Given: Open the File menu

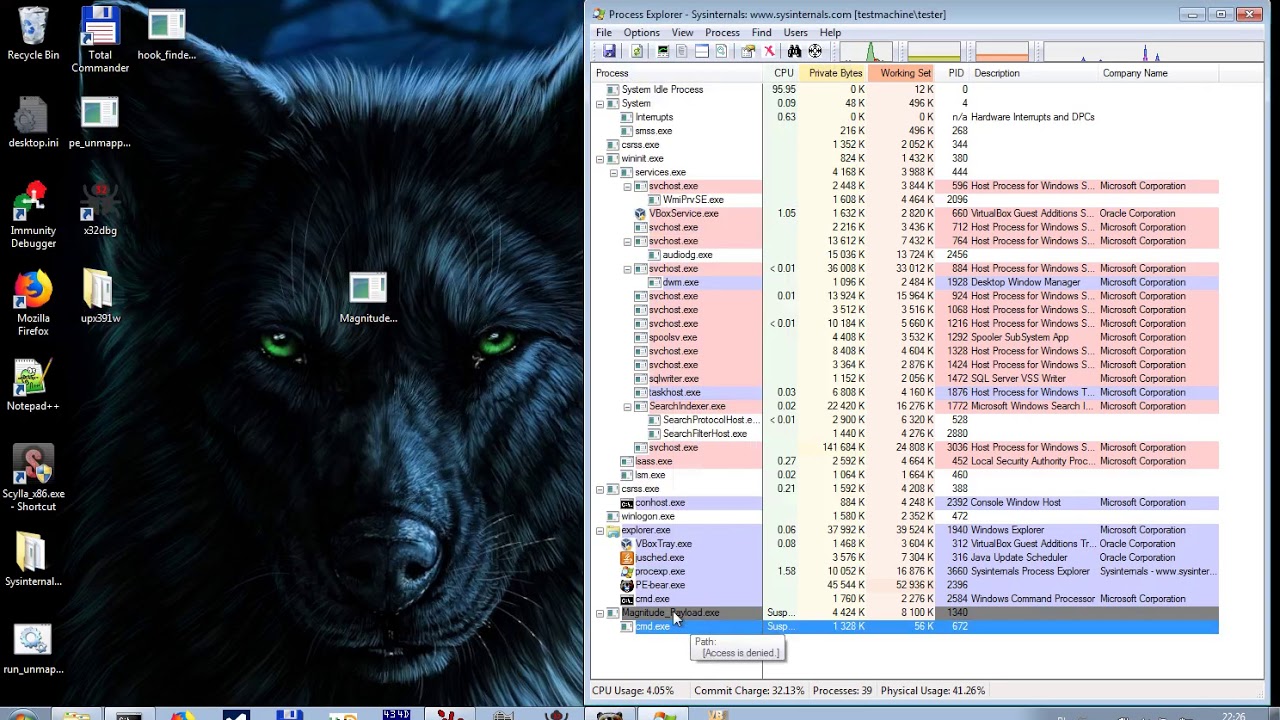Looking at the screenshot, I should coord(604,33).
